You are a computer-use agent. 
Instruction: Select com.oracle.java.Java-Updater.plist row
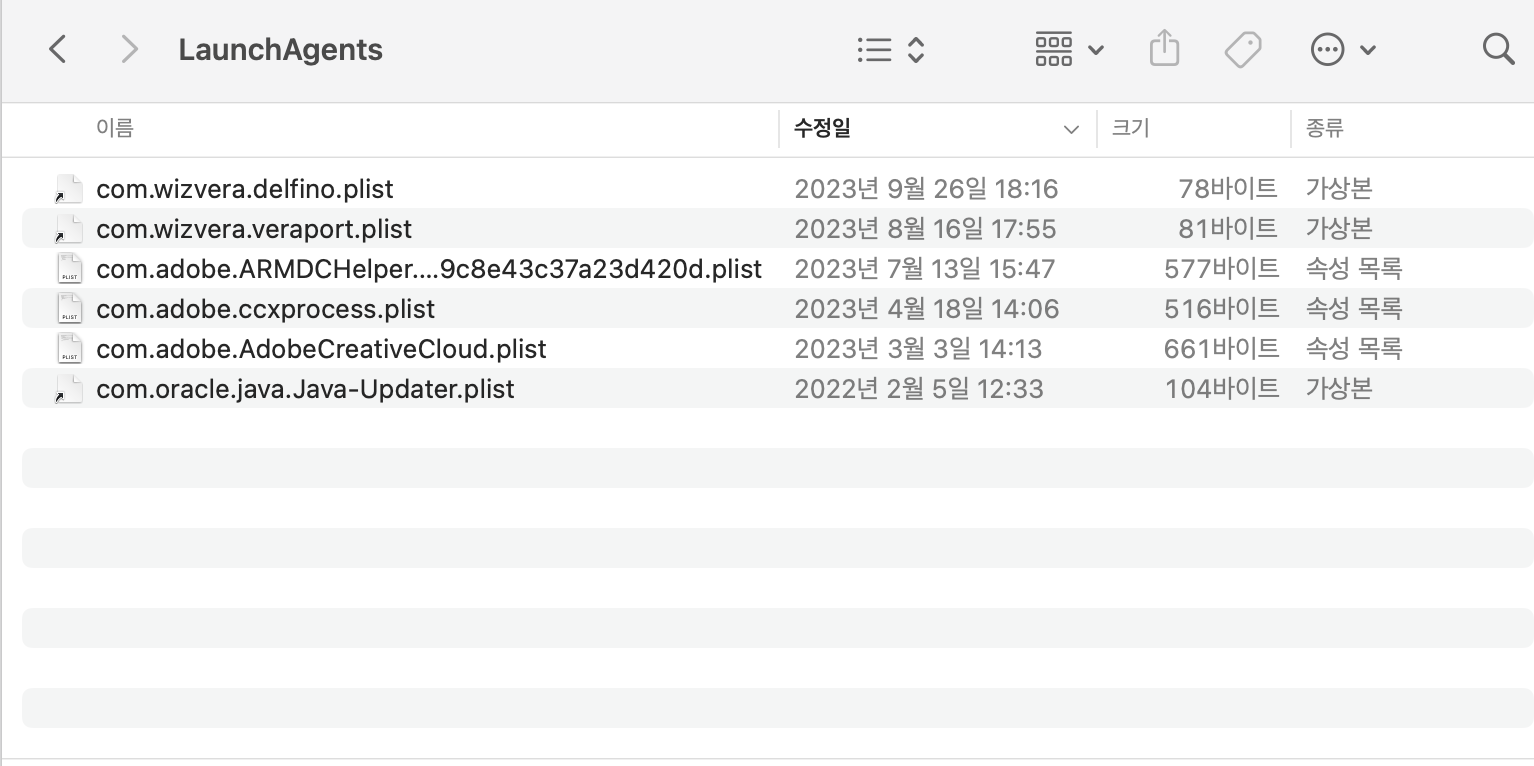click(305, 389)
